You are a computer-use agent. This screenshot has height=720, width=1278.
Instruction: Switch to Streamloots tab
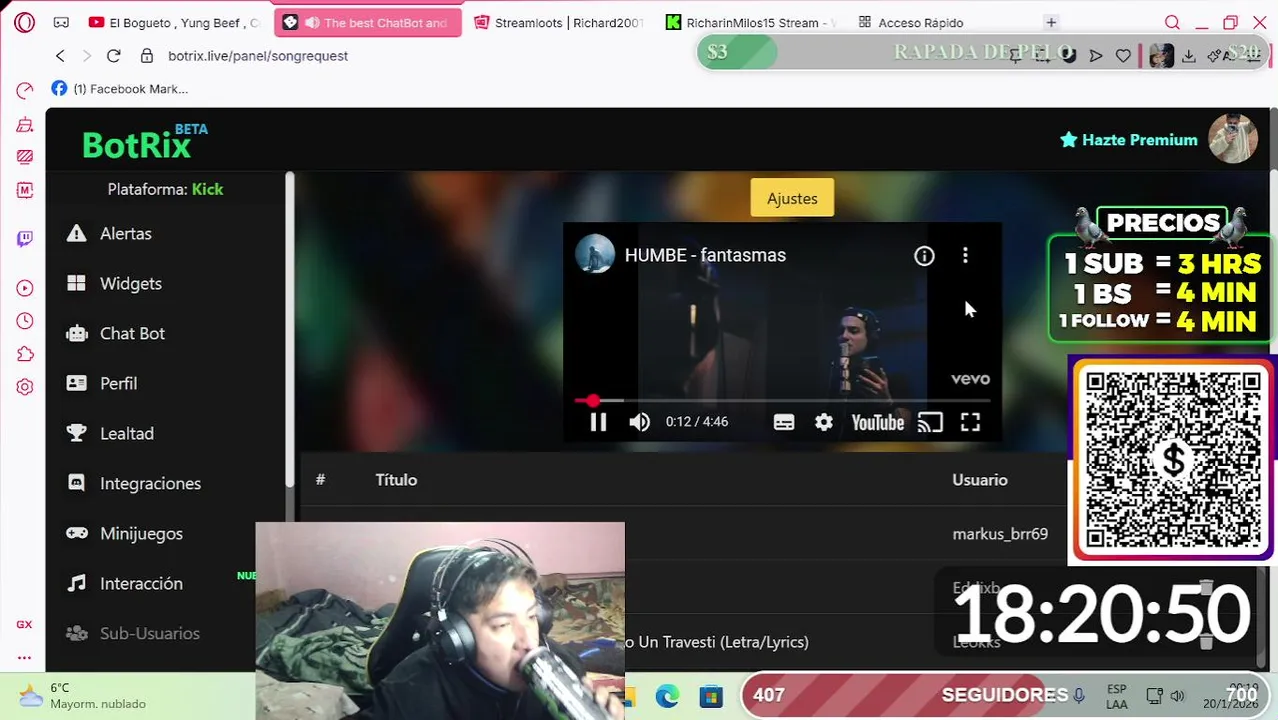(560, 22)
